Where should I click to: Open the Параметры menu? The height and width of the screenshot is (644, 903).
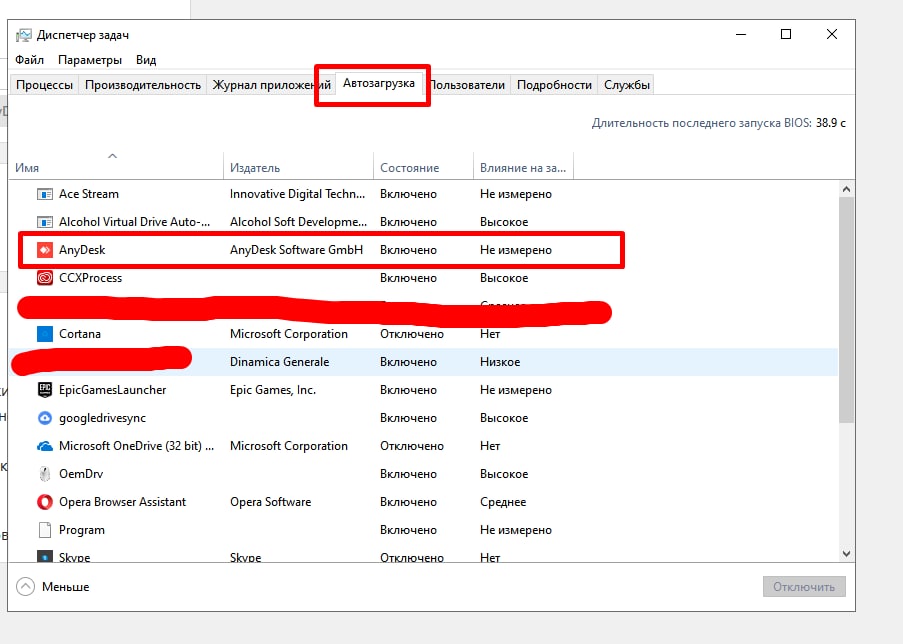[x=90, y=60]
